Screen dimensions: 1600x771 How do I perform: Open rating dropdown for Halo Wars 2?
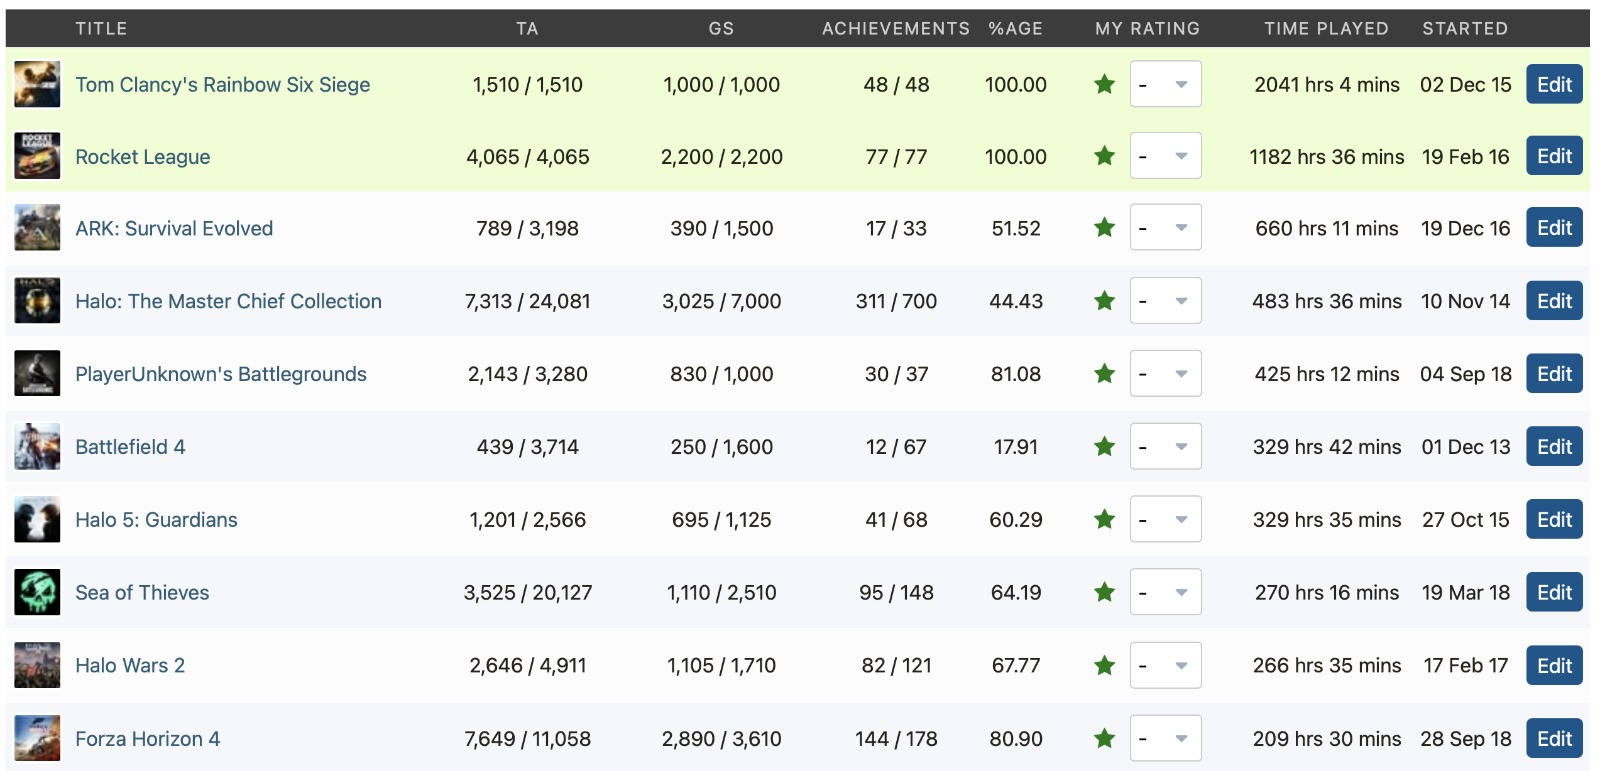point(1165,666)
